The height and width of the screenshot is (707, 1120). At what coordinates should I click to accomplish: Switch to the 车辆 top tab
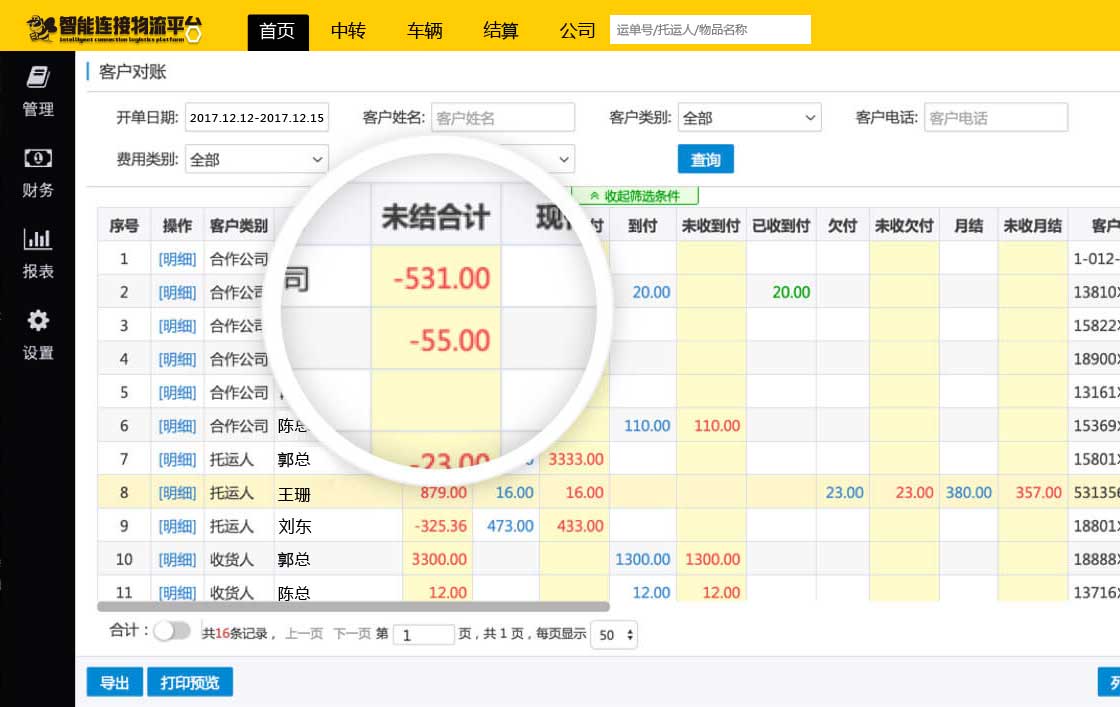pyautogui.click(x=424, y=31)
